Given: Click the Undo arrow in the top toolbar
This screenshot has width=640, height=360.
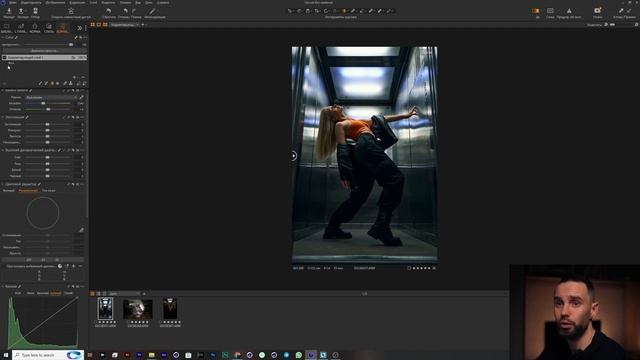Looking at the screenshot, I should click(126, 11).
